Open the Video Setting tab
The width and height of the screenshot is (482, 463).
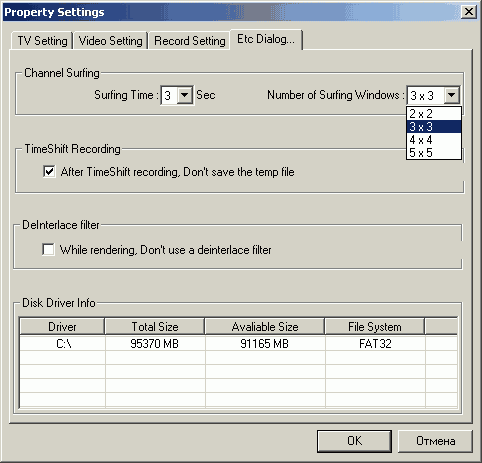pos(110,41)
